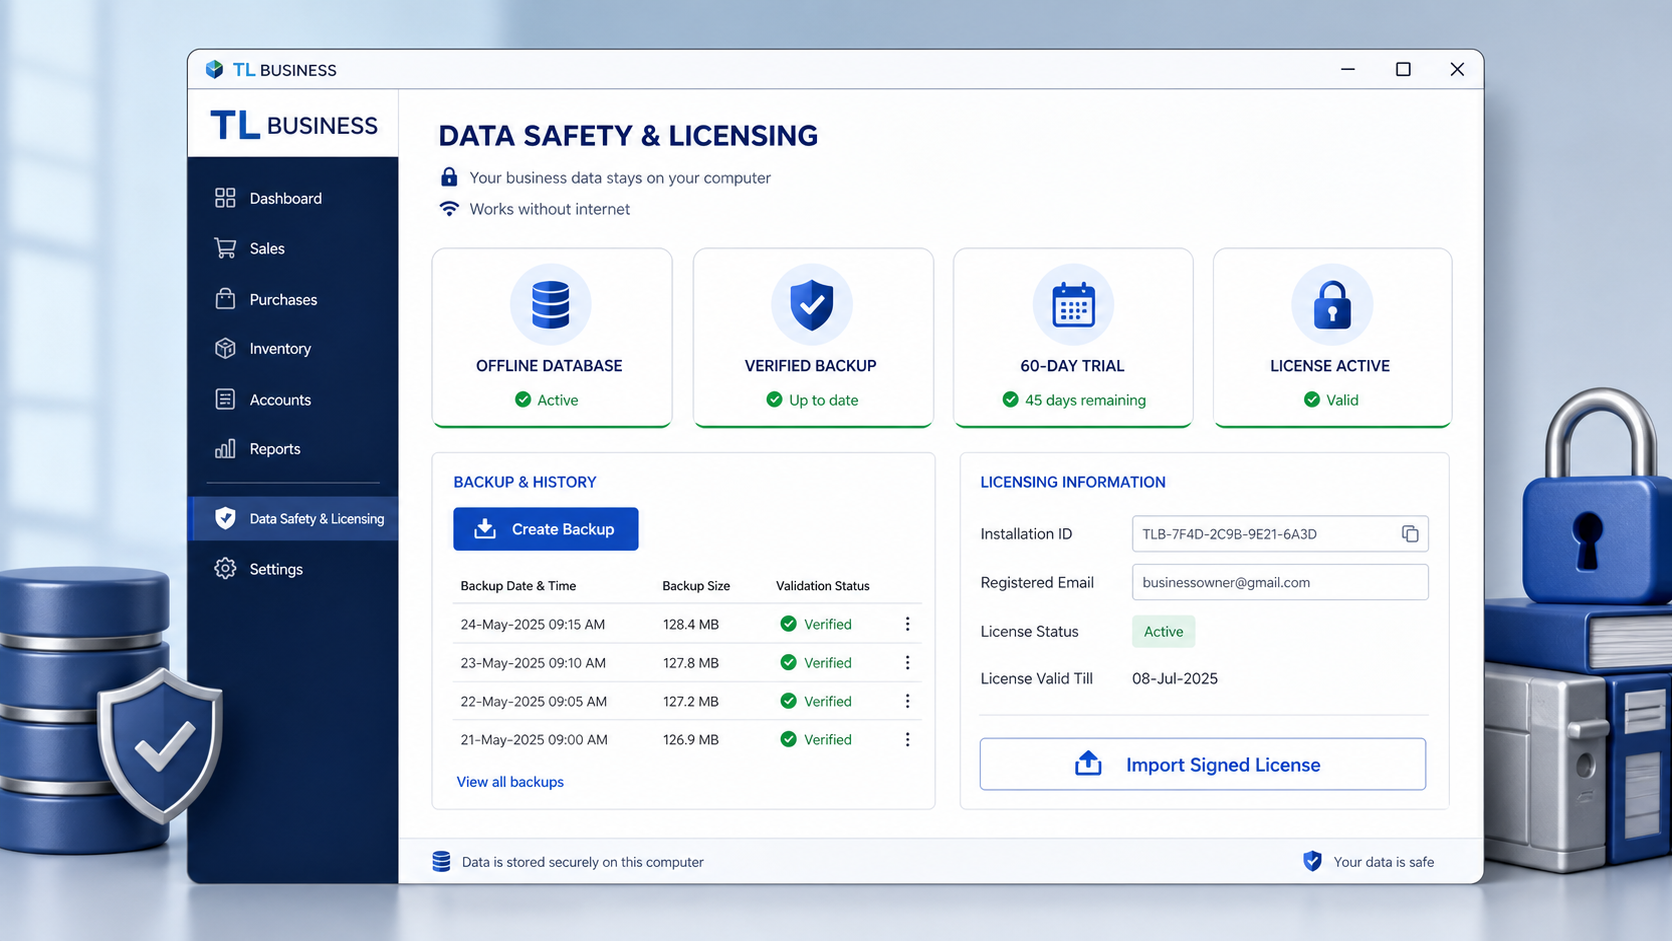Click the Settings gear icon

(225, 568)
